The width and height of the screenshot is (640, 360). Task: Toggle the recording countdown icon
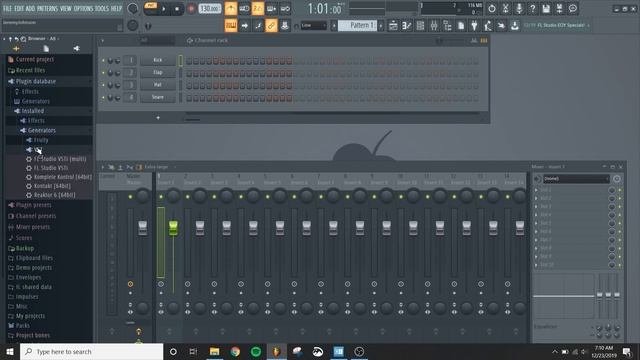tap(258, 8)
